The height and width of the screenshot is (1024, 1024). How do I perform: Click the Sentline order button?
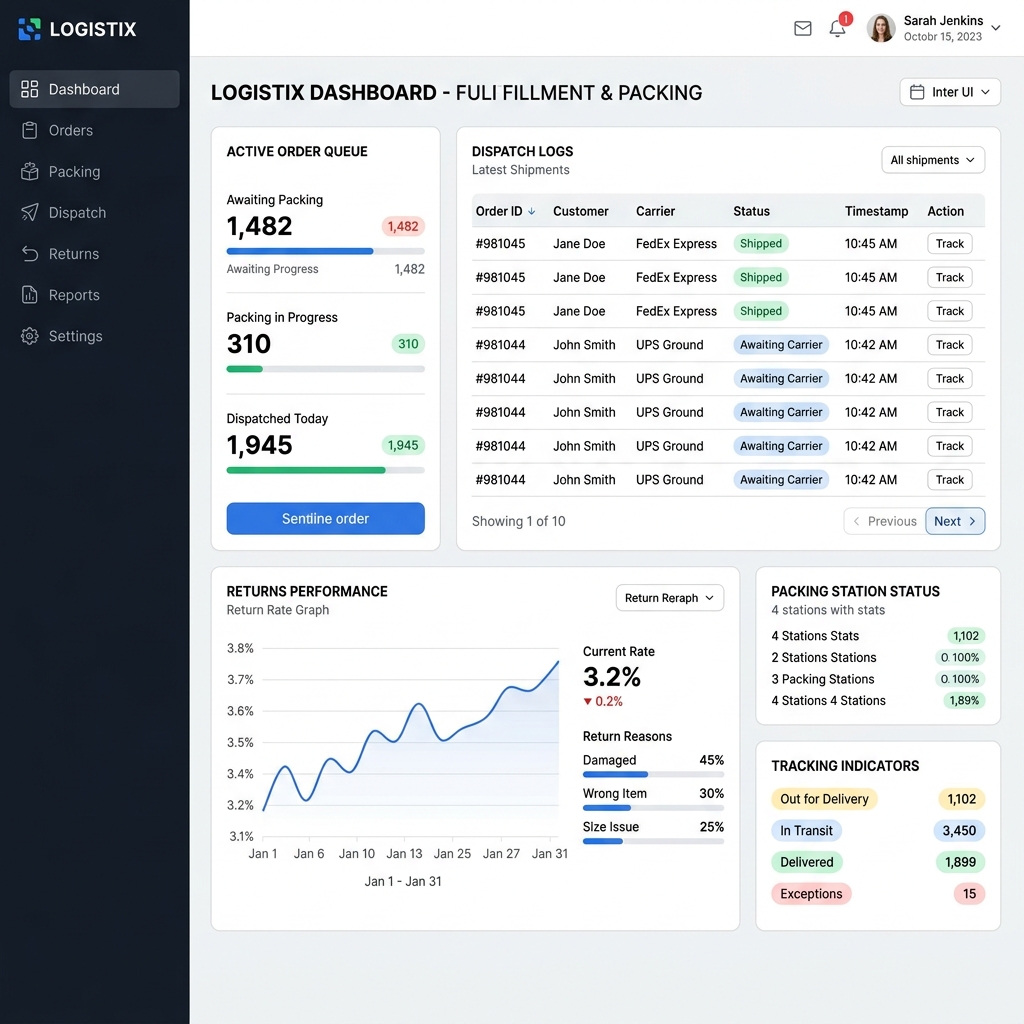pos(325,519)
